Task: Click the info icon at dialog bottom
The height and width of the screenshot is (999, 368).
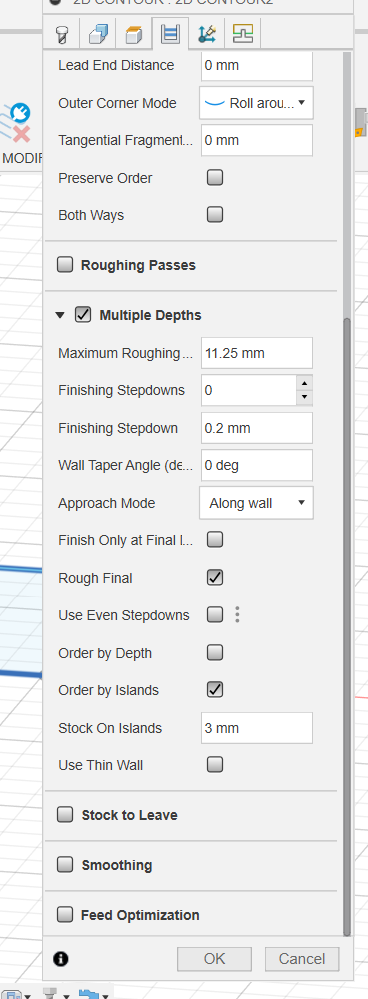Action: tap(61, 958)
